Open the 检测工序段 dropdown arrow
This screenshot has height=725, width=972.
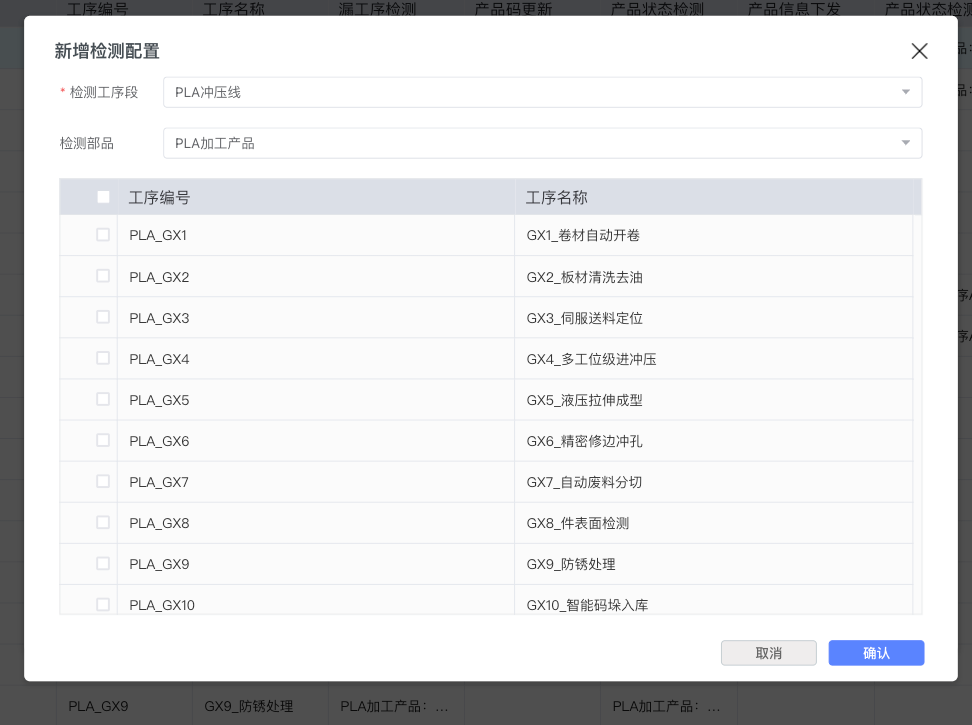tap(905, 92)
